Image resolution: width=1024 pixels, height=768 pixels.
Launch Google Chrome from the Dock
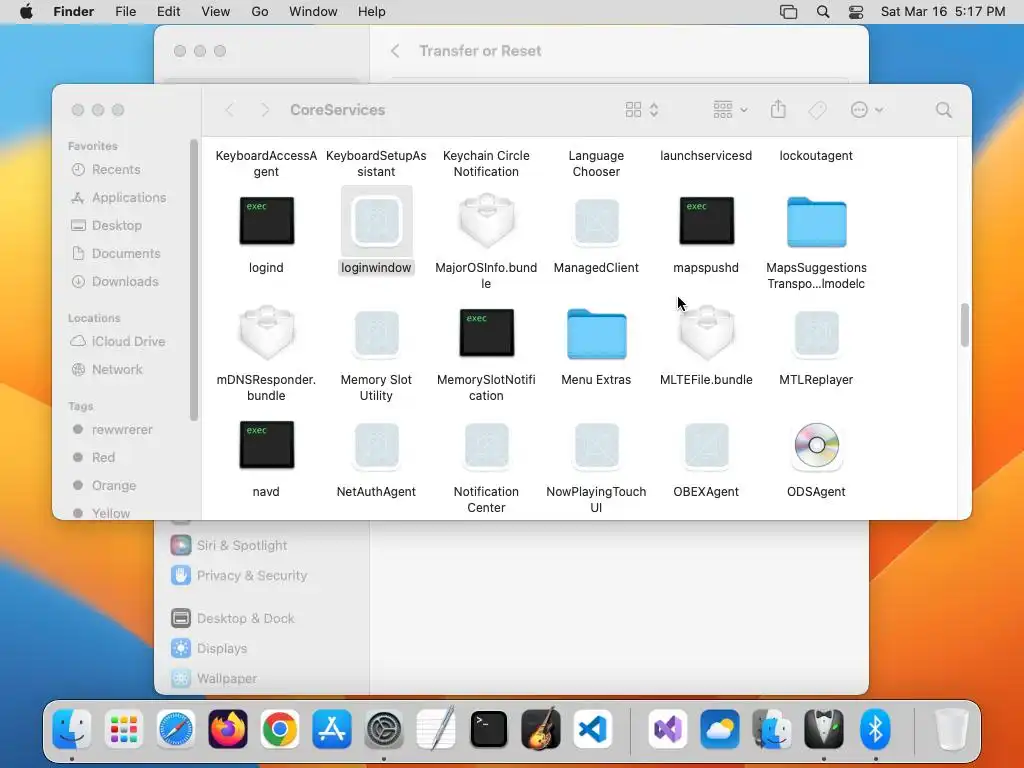[280, 729]
